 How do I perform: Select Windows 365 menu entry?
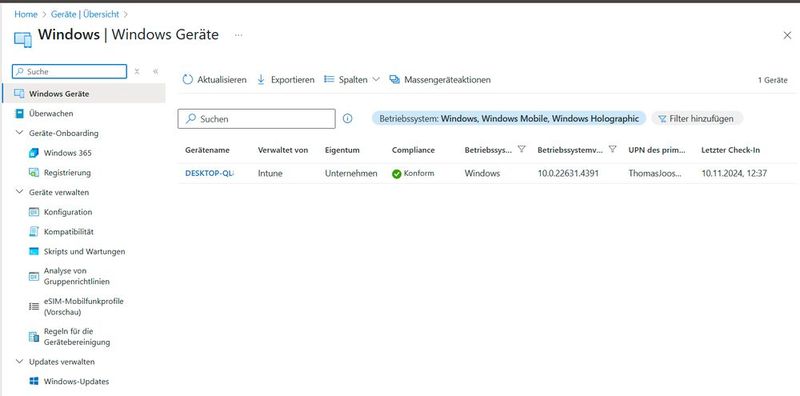[68, 153]
